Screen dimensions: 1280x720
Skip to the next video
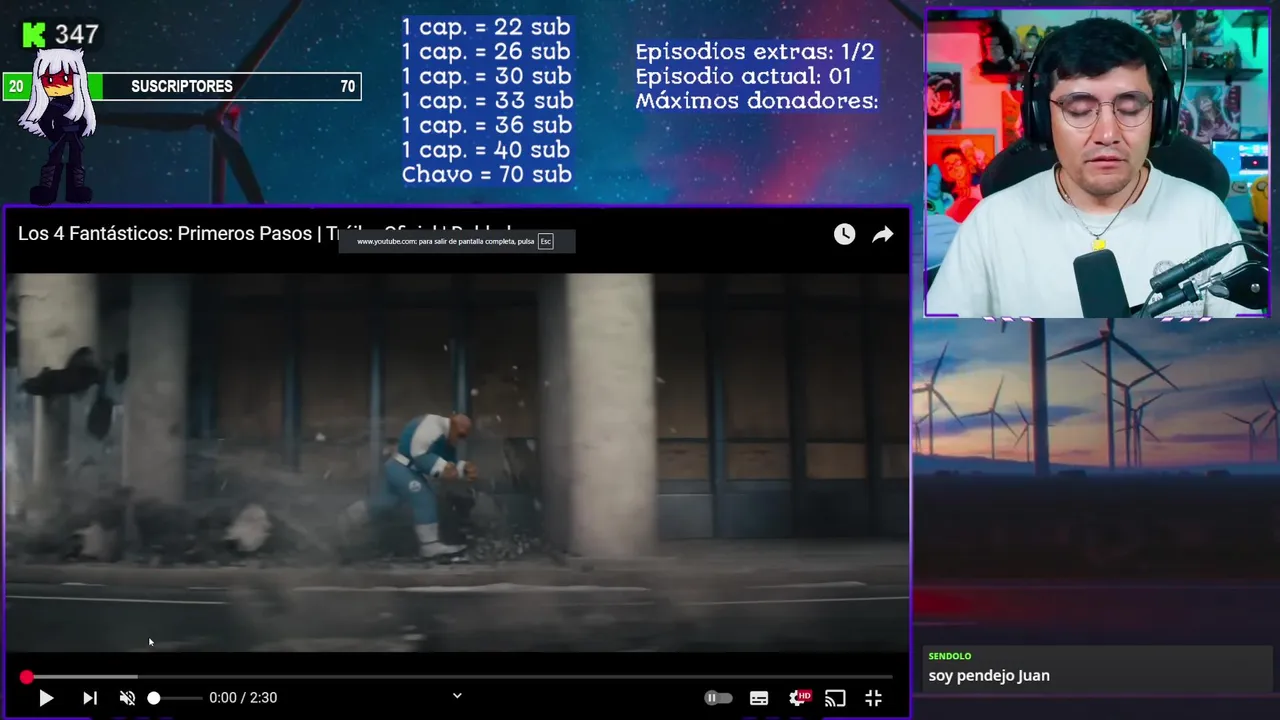coord(90,698)
